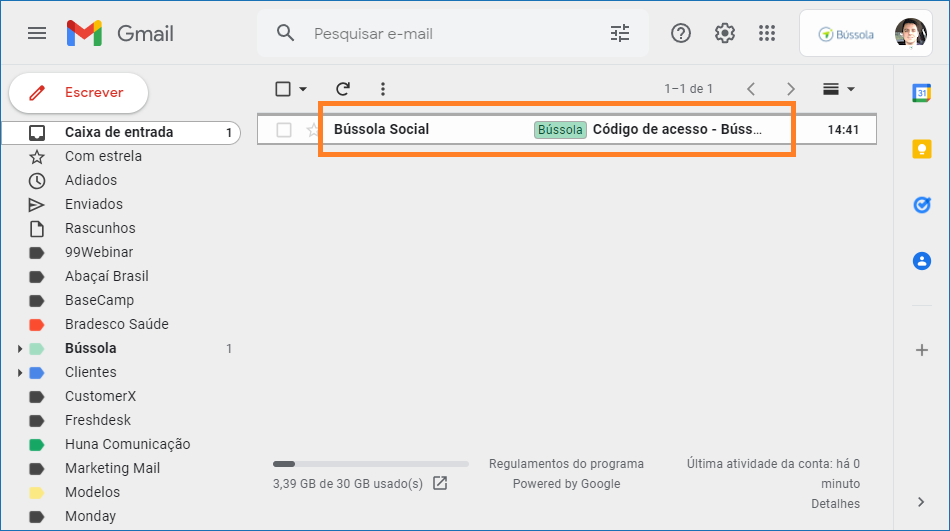Click the 14:41 email timestamp
This screenshot has width=950, height=531.
843,130
